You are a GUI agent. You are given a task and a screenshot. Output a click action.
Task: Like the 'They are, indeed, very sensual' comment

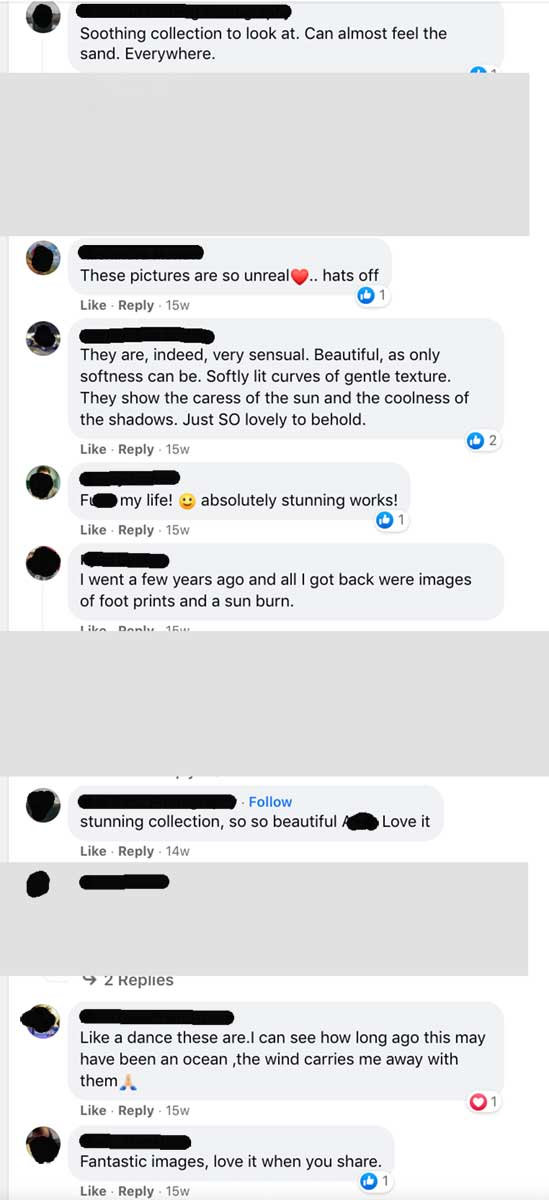93,449
